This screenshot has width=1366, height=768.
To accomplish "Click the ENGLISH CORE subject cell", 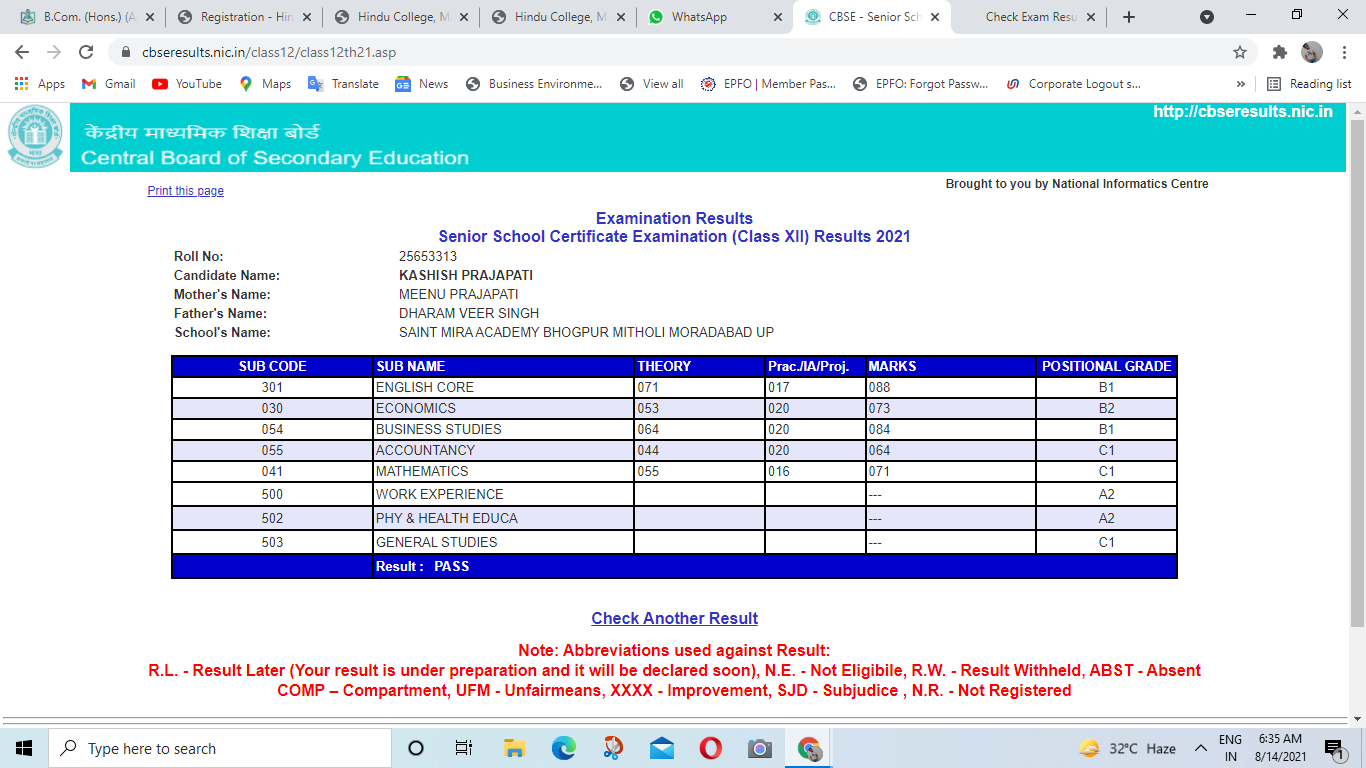I will [x=504, y=387].
